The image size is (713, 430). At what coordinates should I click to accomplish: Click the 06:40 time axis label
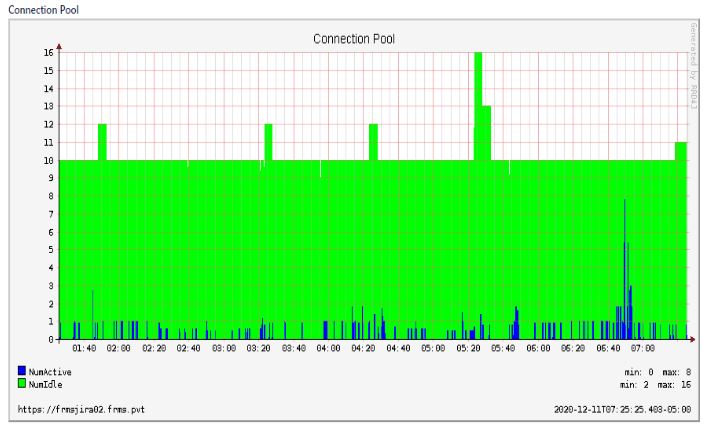tap(608, 348)
